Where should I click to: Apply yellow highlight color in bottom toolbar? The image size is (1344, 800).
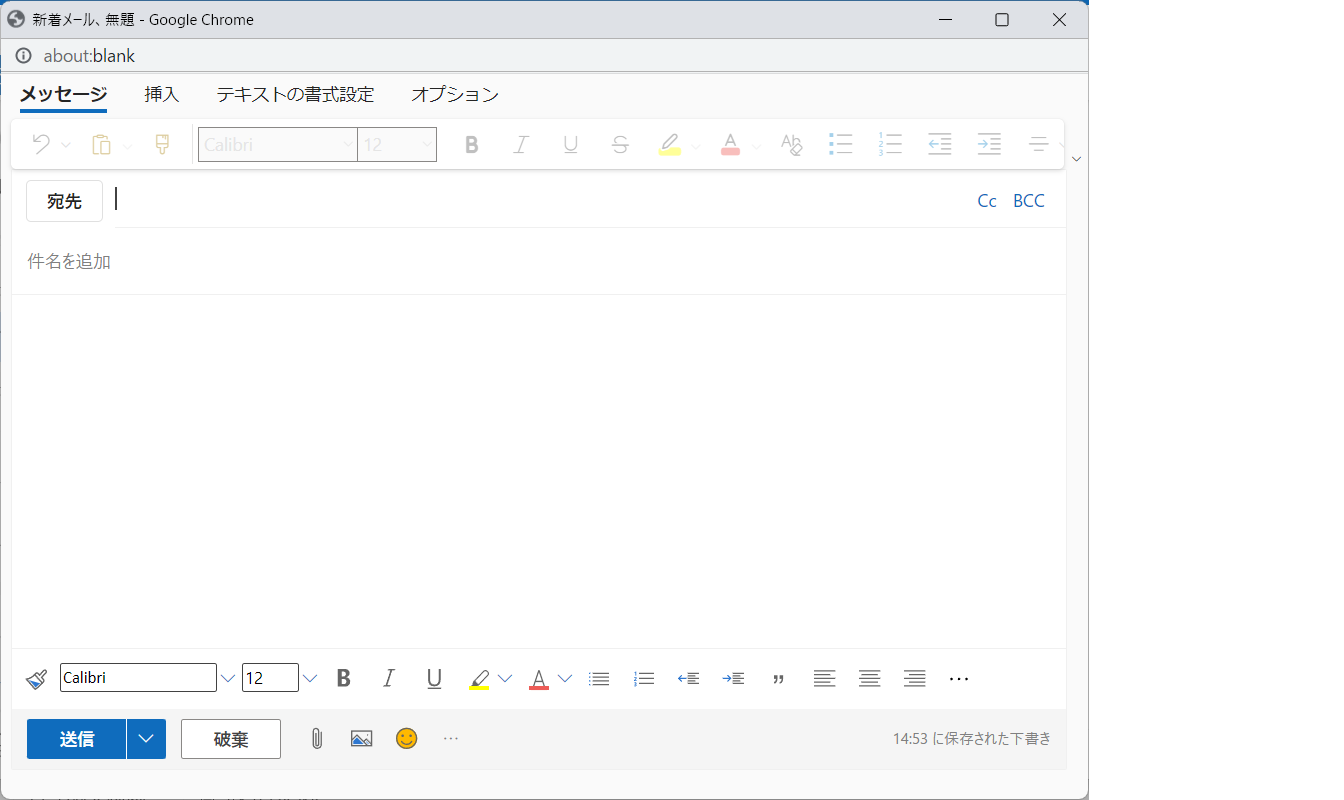(479, 679)
